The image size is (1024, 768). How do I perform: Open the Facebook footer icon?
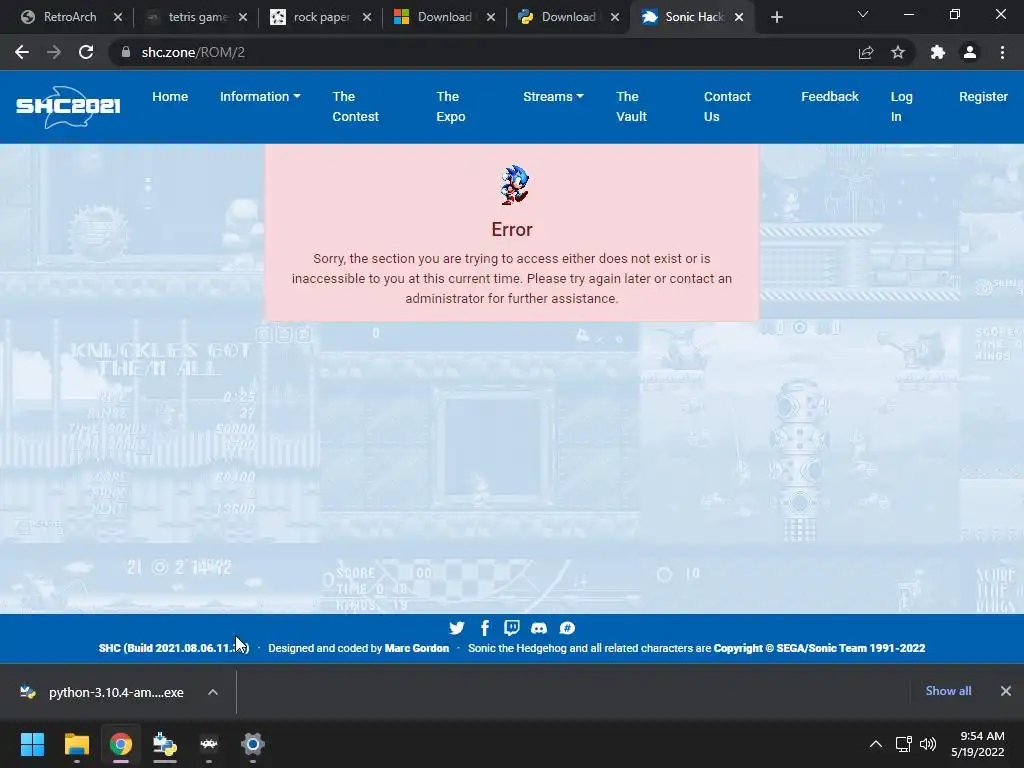click(485, 628)
